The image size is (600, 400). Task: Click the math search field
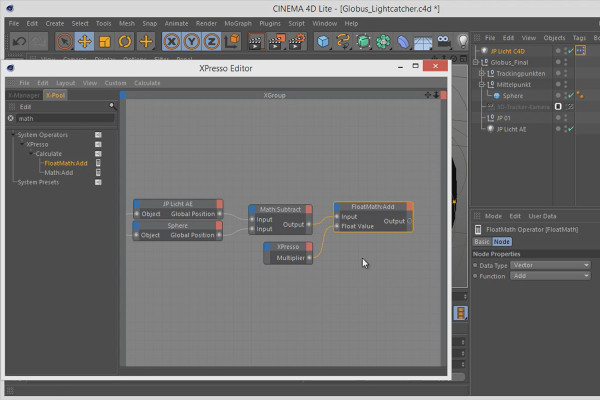click(x=65, y=119)
